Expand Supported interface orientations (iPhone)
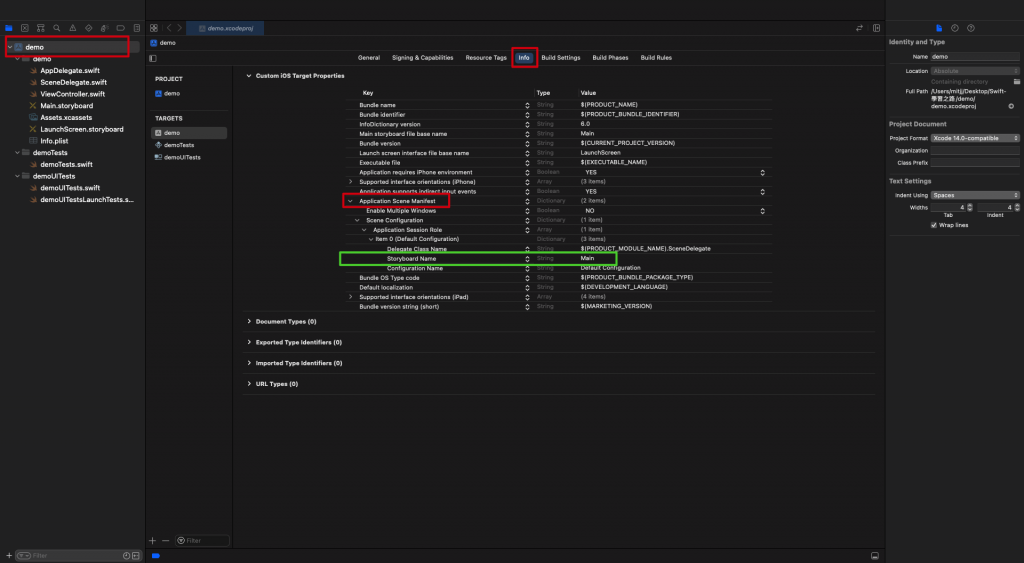The image size is (1024, 563). point(350,182)
